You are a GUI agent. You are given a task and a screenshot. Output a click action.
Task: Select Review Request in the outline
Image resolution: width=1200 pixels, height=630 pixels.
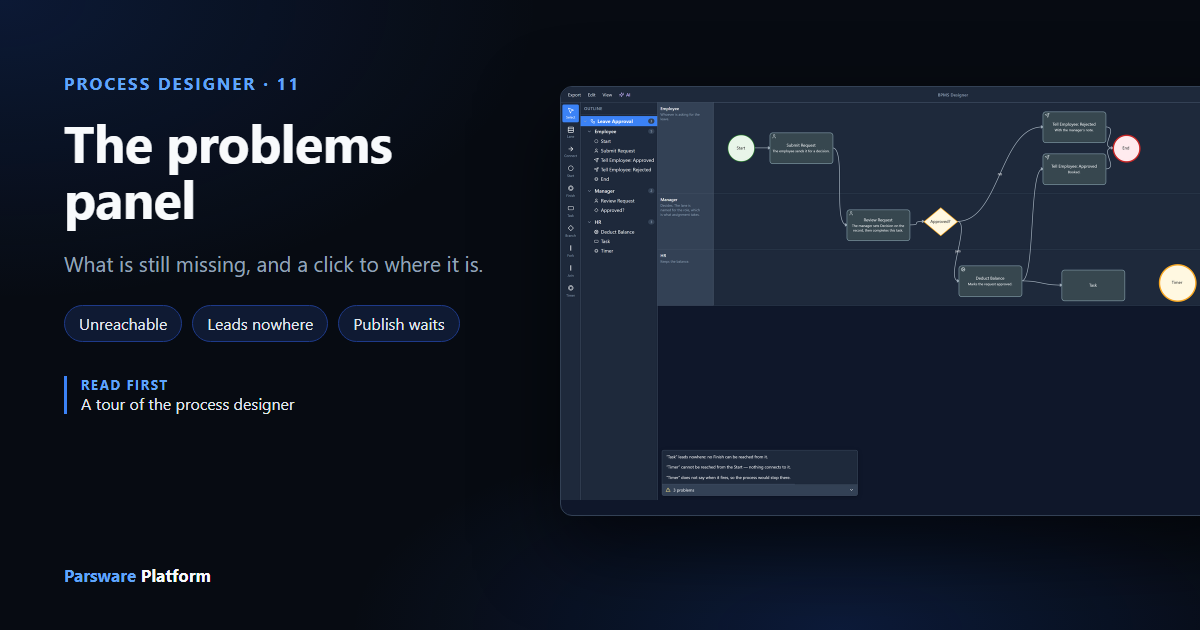[618, 200]
